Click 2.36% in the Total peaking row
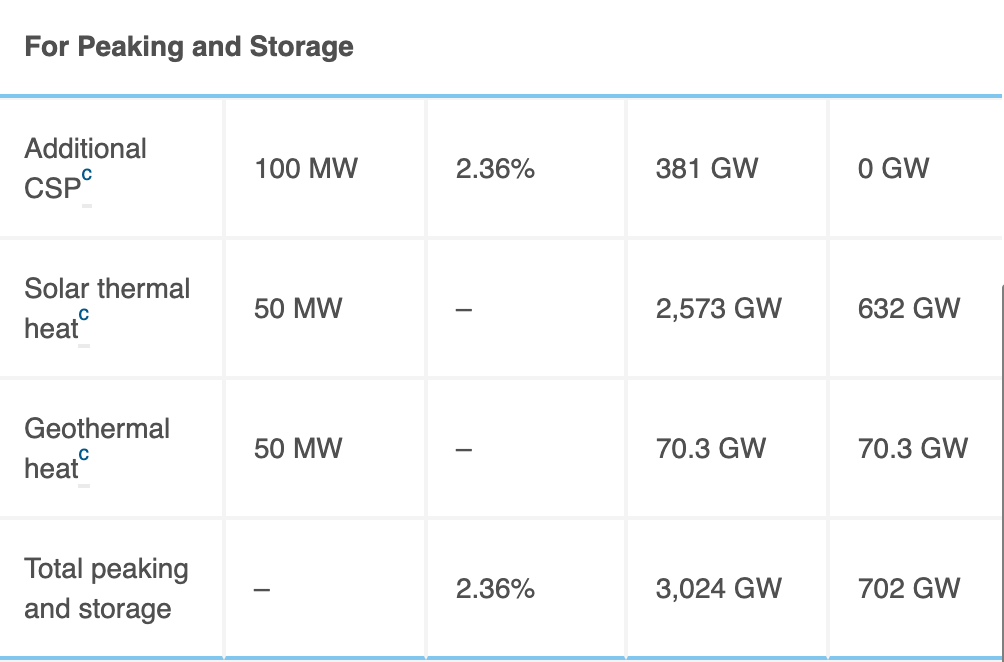The image size is (1004, 662). pyautogui.click(x=495, y=589)
